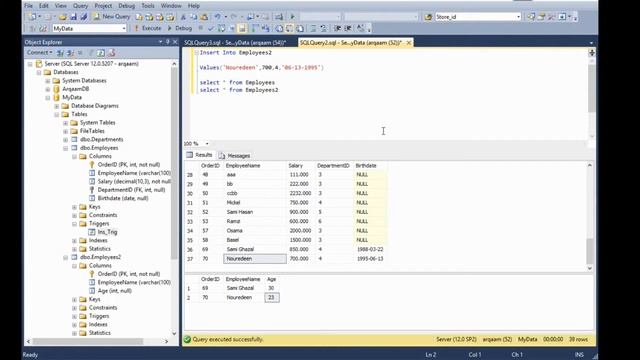Collapse the MyData database node
The image size is (640, 360).
tap(48, 98)
